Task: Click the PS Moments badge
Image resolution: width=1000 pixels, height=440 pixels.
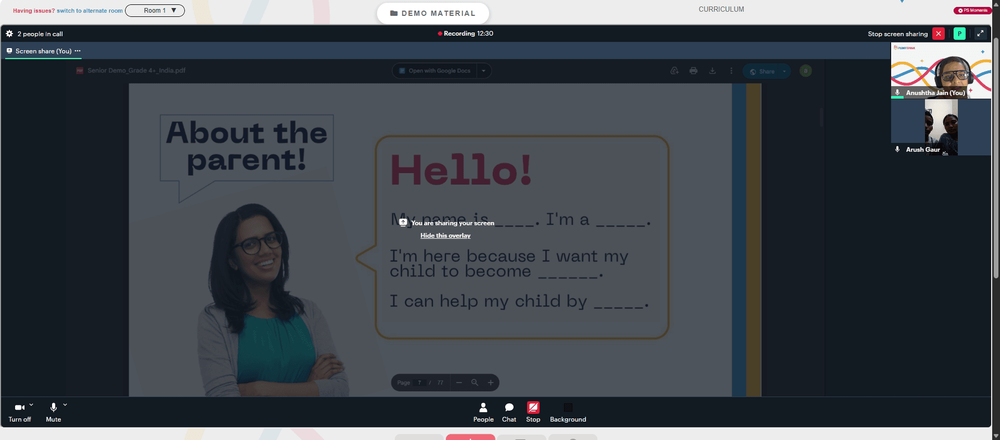Action: point(973,10)
